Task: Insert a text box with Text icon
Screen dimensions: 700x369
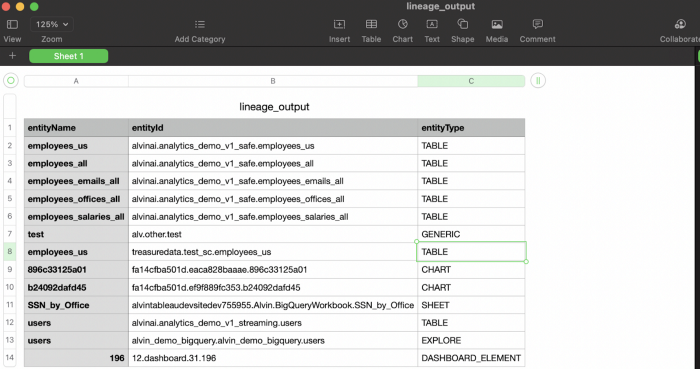Action: tap(432, 25)
